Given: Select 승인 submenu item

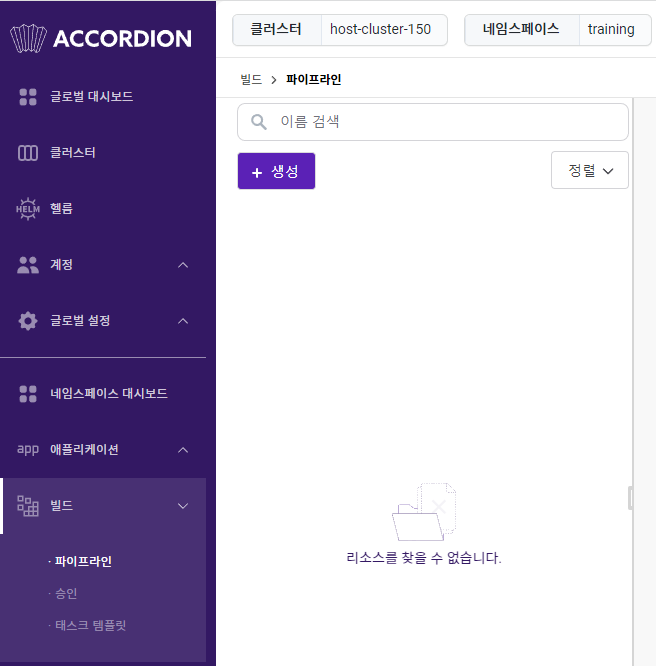Looking at the screenshot, I should tap(66, 593).
